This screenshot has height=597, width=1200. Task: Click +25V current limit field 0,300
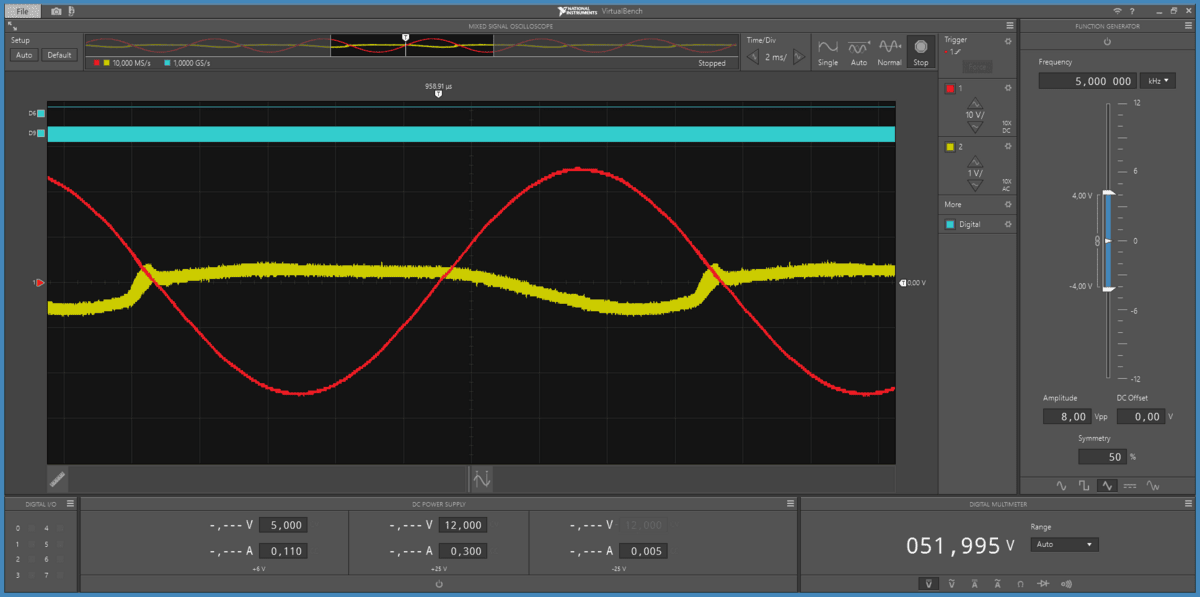coord(463,551)
